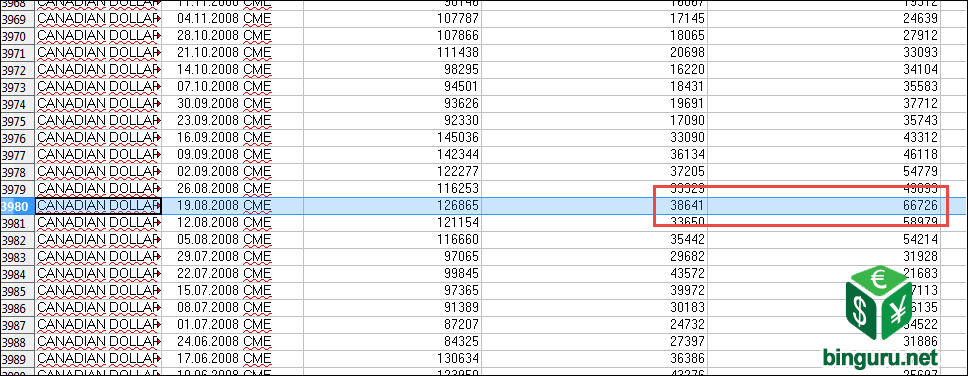
Task: Select the date cell 22.07.2008
Action: tap(232, 274)
